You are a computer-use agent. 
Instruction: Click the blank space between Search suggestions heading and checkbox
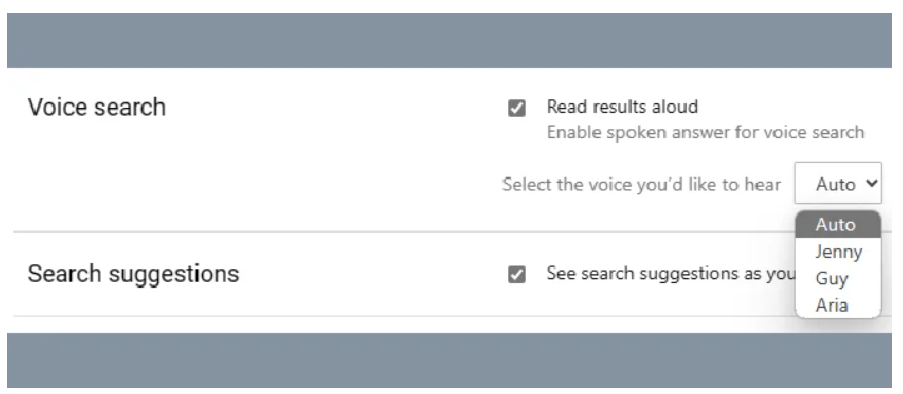click(x=373, y=274)
